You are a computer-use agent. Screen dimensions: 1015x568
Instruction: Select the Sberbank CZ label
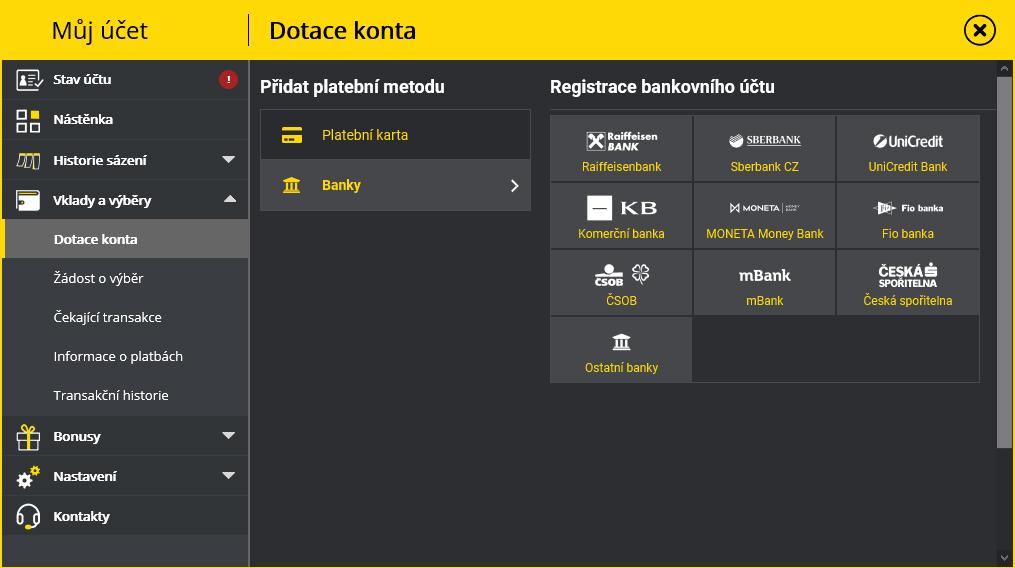click(764, 167)
